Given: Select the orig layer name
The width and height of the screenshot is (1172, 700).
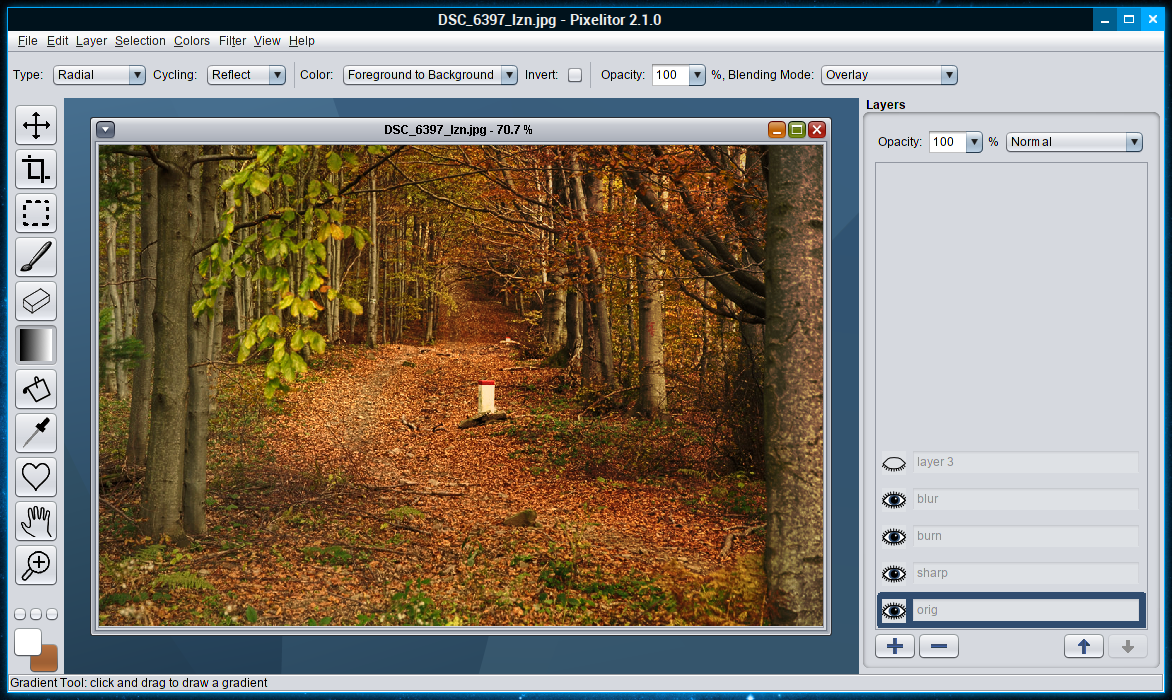Looking at the screenshot, I should click(x=1026, y=610).
